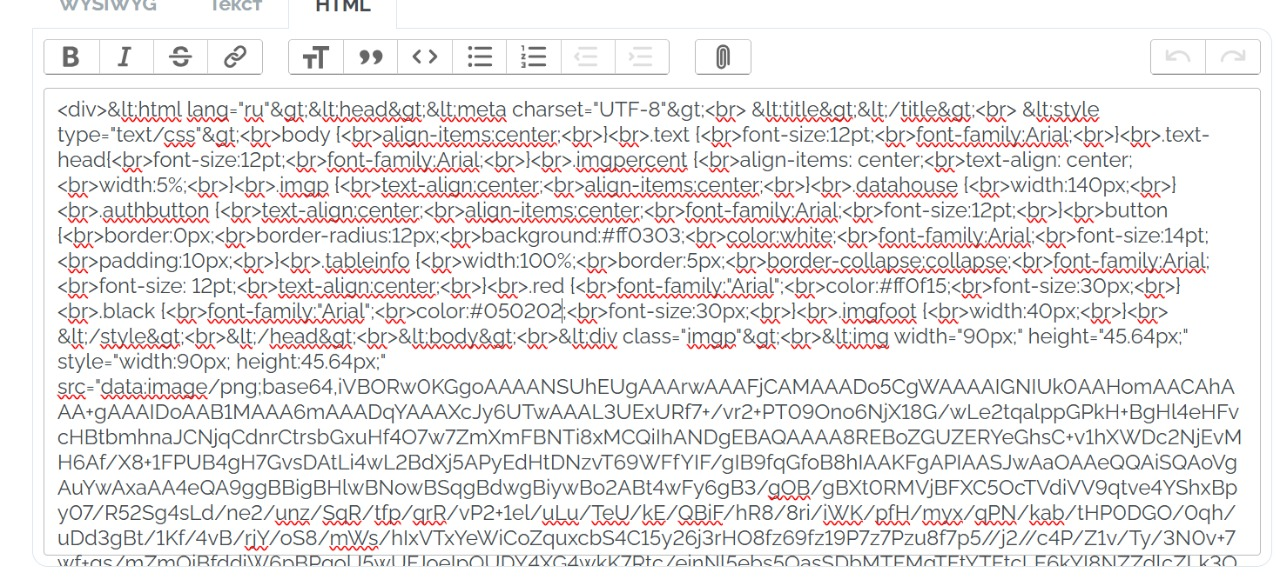Insert a hyperlink with the link icon
Screen dimensions: 1280x586
pyautogui.click(x=235, y=57)
